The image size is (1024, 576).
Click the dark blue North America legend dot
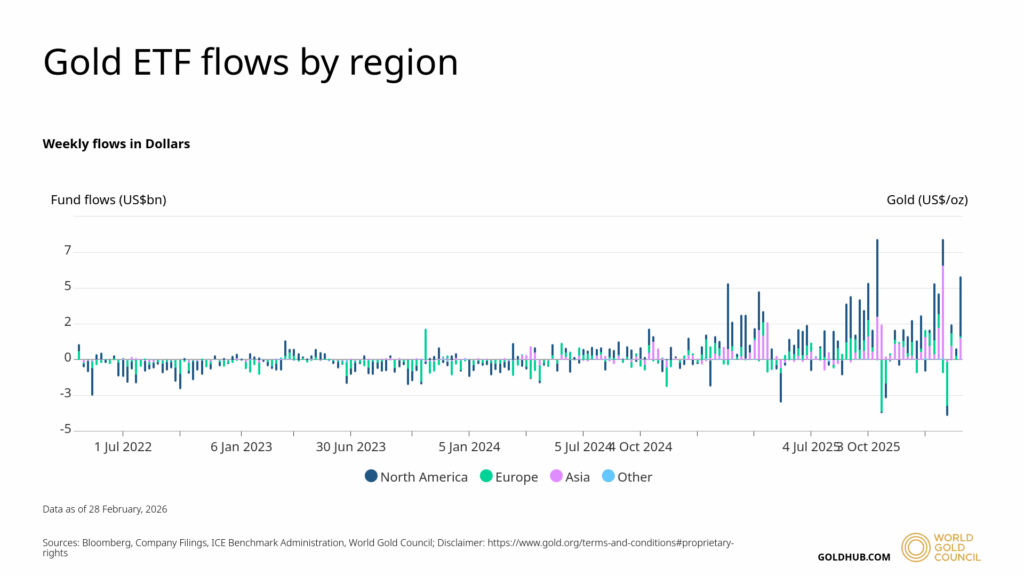[x=371, y=477]
